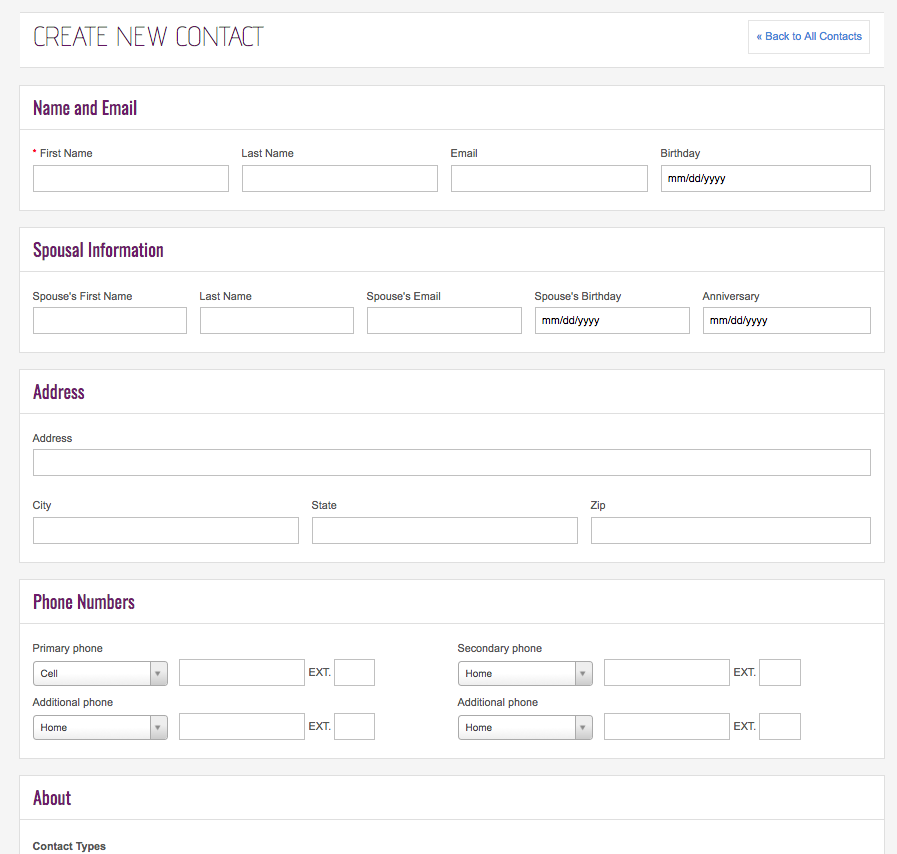Focus the Spouse's First Name field
The image size is (897, 854).
point(110,321)
